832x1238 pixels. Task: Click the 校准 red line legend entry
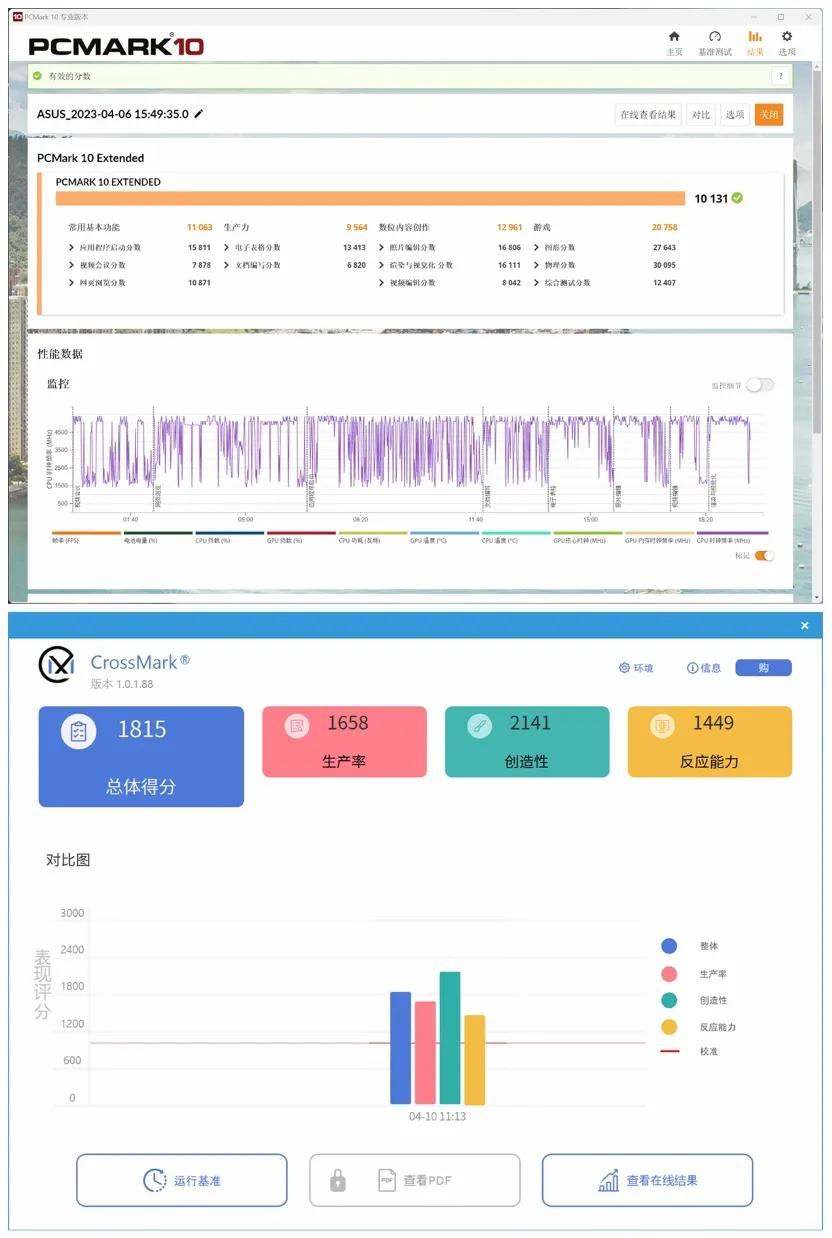689,1051
